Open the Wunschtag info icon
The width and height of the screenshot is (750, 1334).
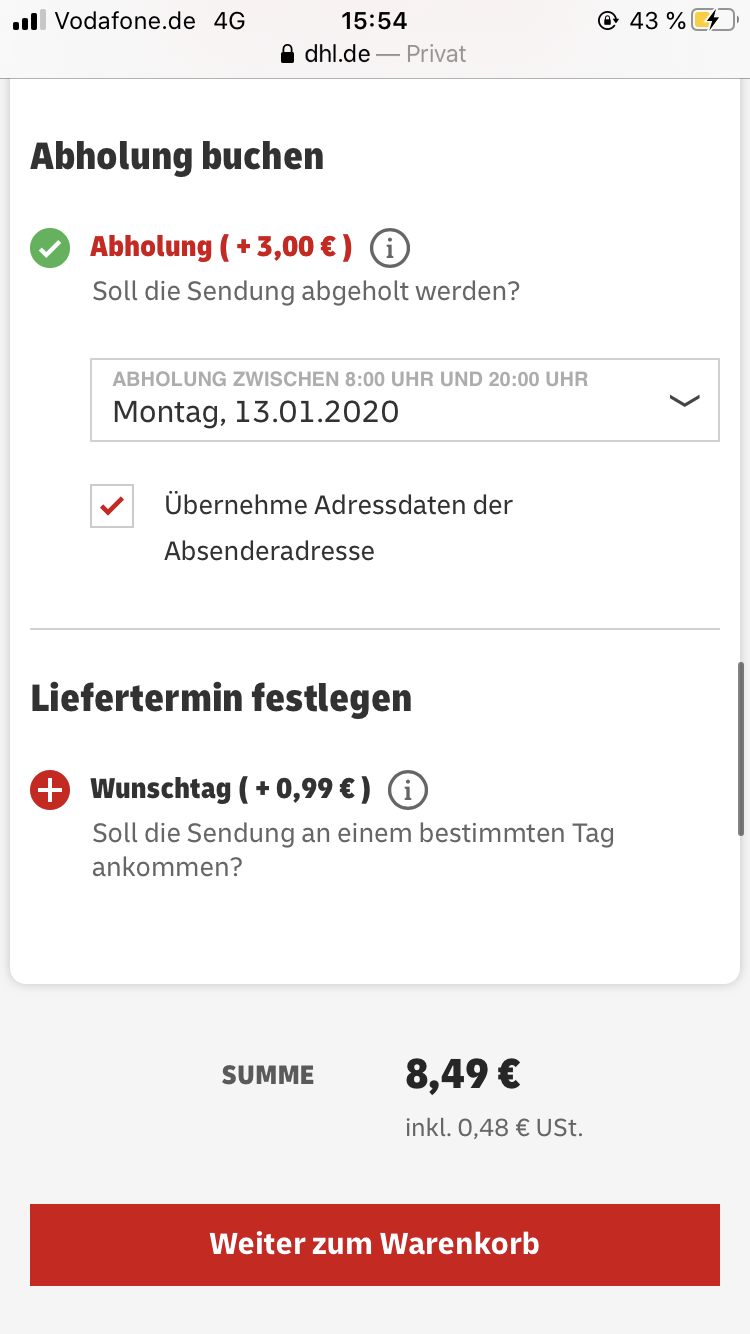(x=408, y=790)
